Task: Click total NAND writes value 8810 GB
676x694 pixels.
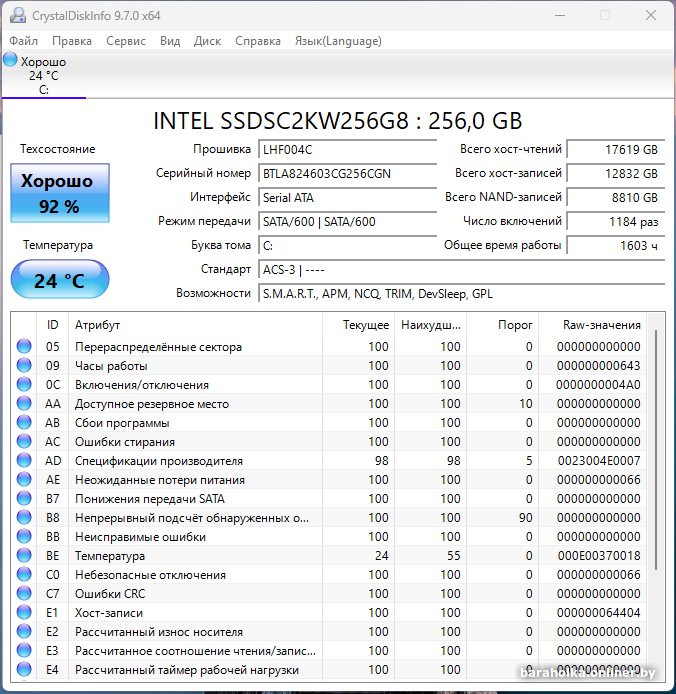Action: tap(616, 197)
